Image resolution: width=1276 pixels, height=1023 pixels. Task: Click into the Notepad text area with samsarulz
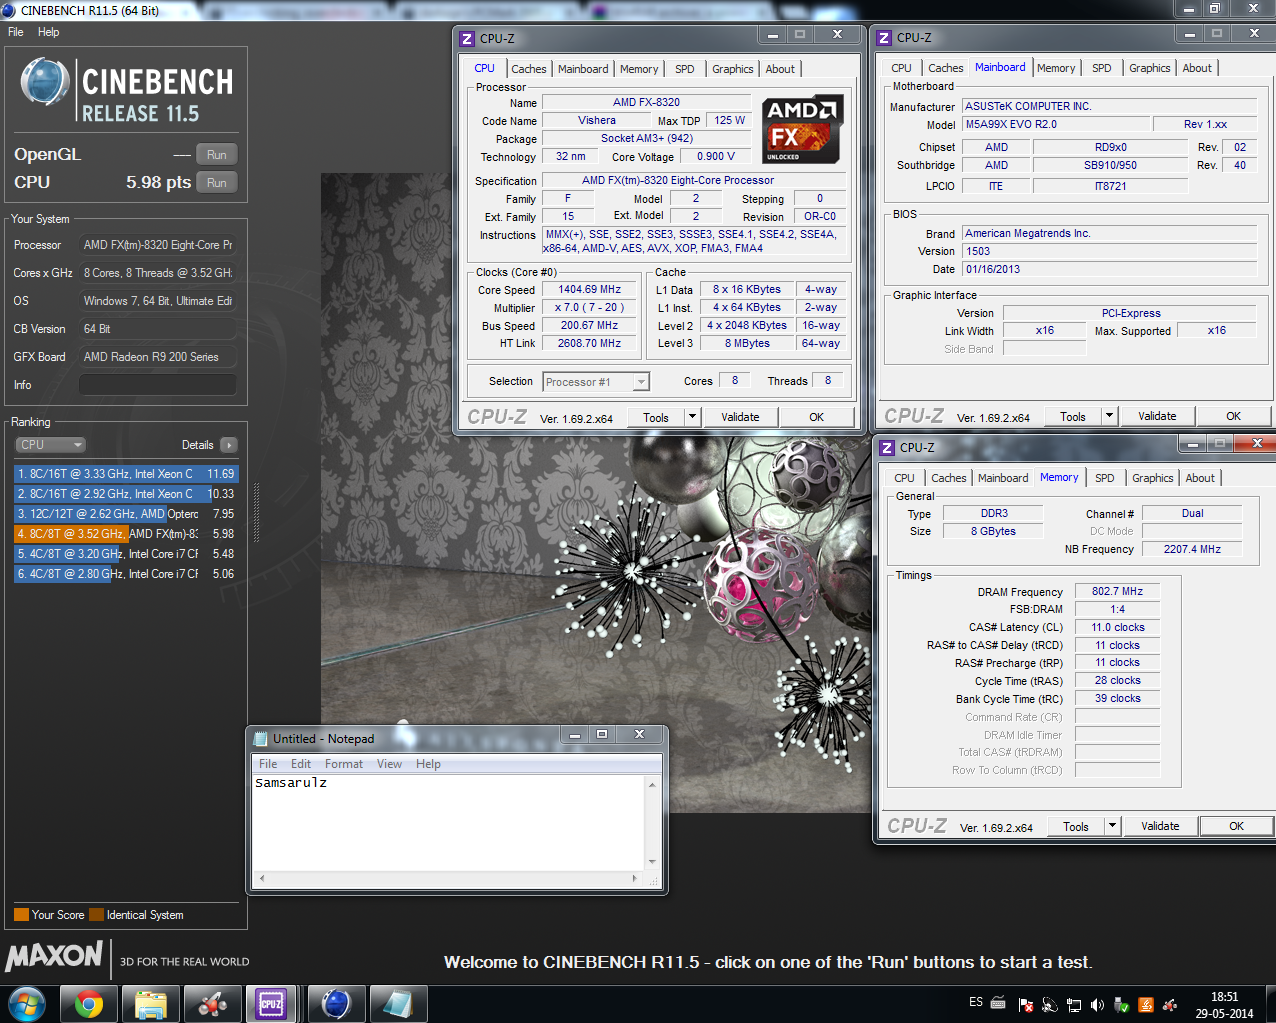(448, 822)
